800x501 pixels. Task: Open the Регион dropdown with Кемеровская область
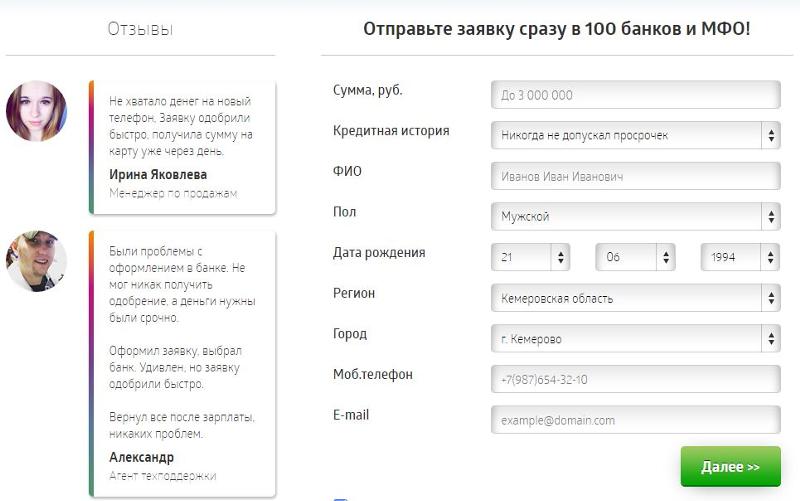click(x=636, y=298)
